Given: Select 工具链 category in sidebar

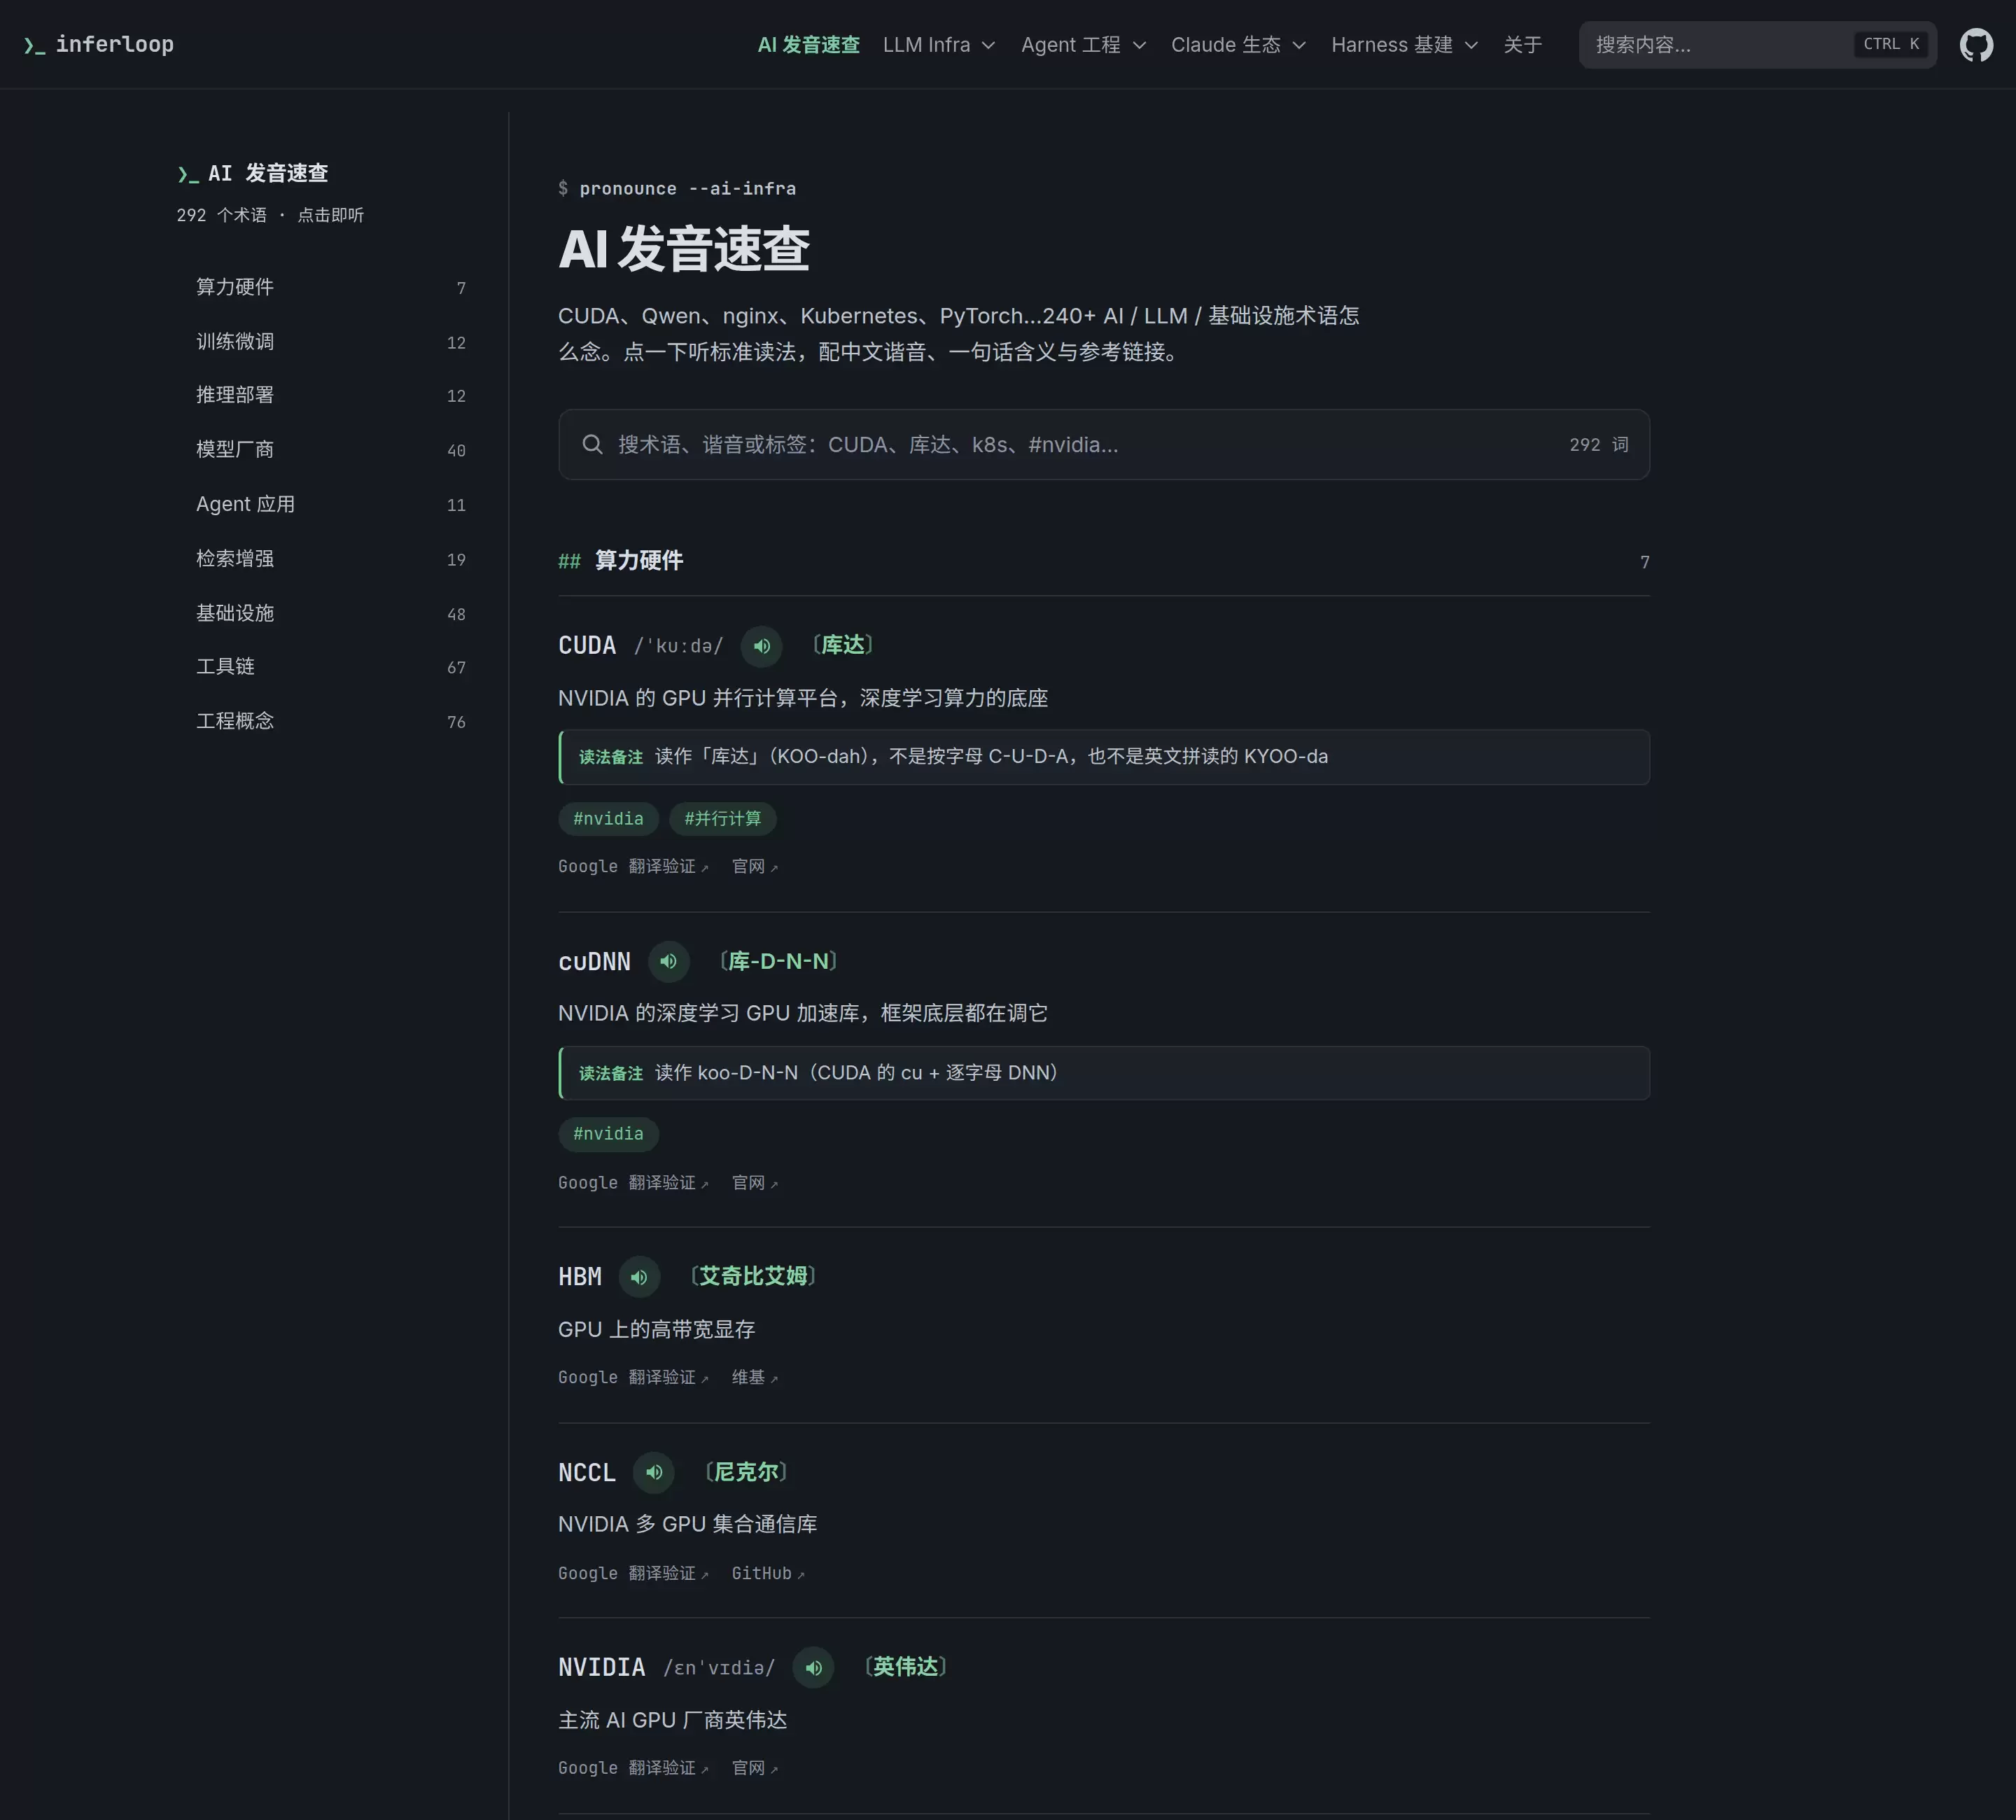Looking at the screenshot, I should pos(331,667).
